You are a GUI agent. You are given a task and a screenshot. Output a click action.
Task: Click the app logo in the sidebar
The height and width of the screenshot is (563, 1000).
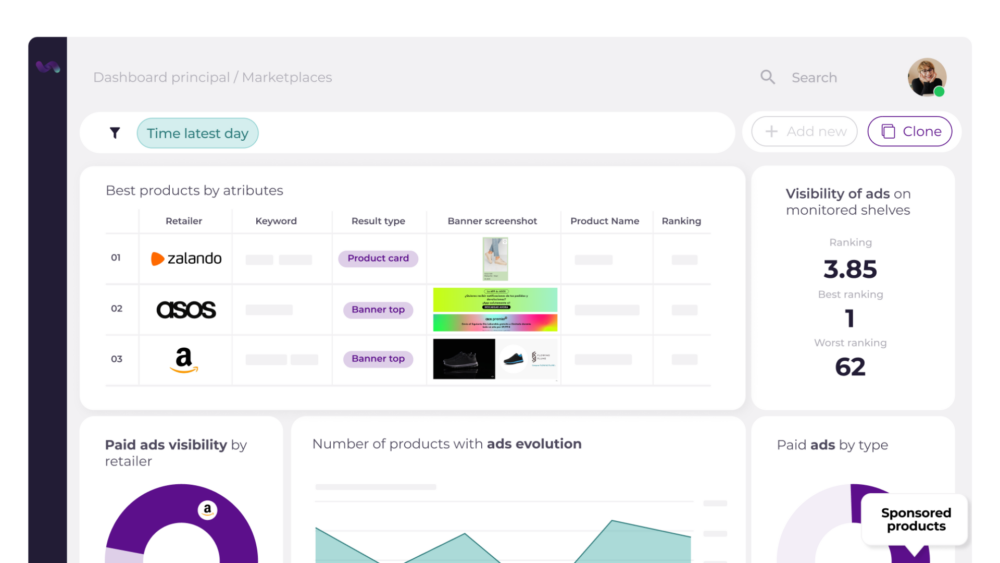click(x=48, y=67)
